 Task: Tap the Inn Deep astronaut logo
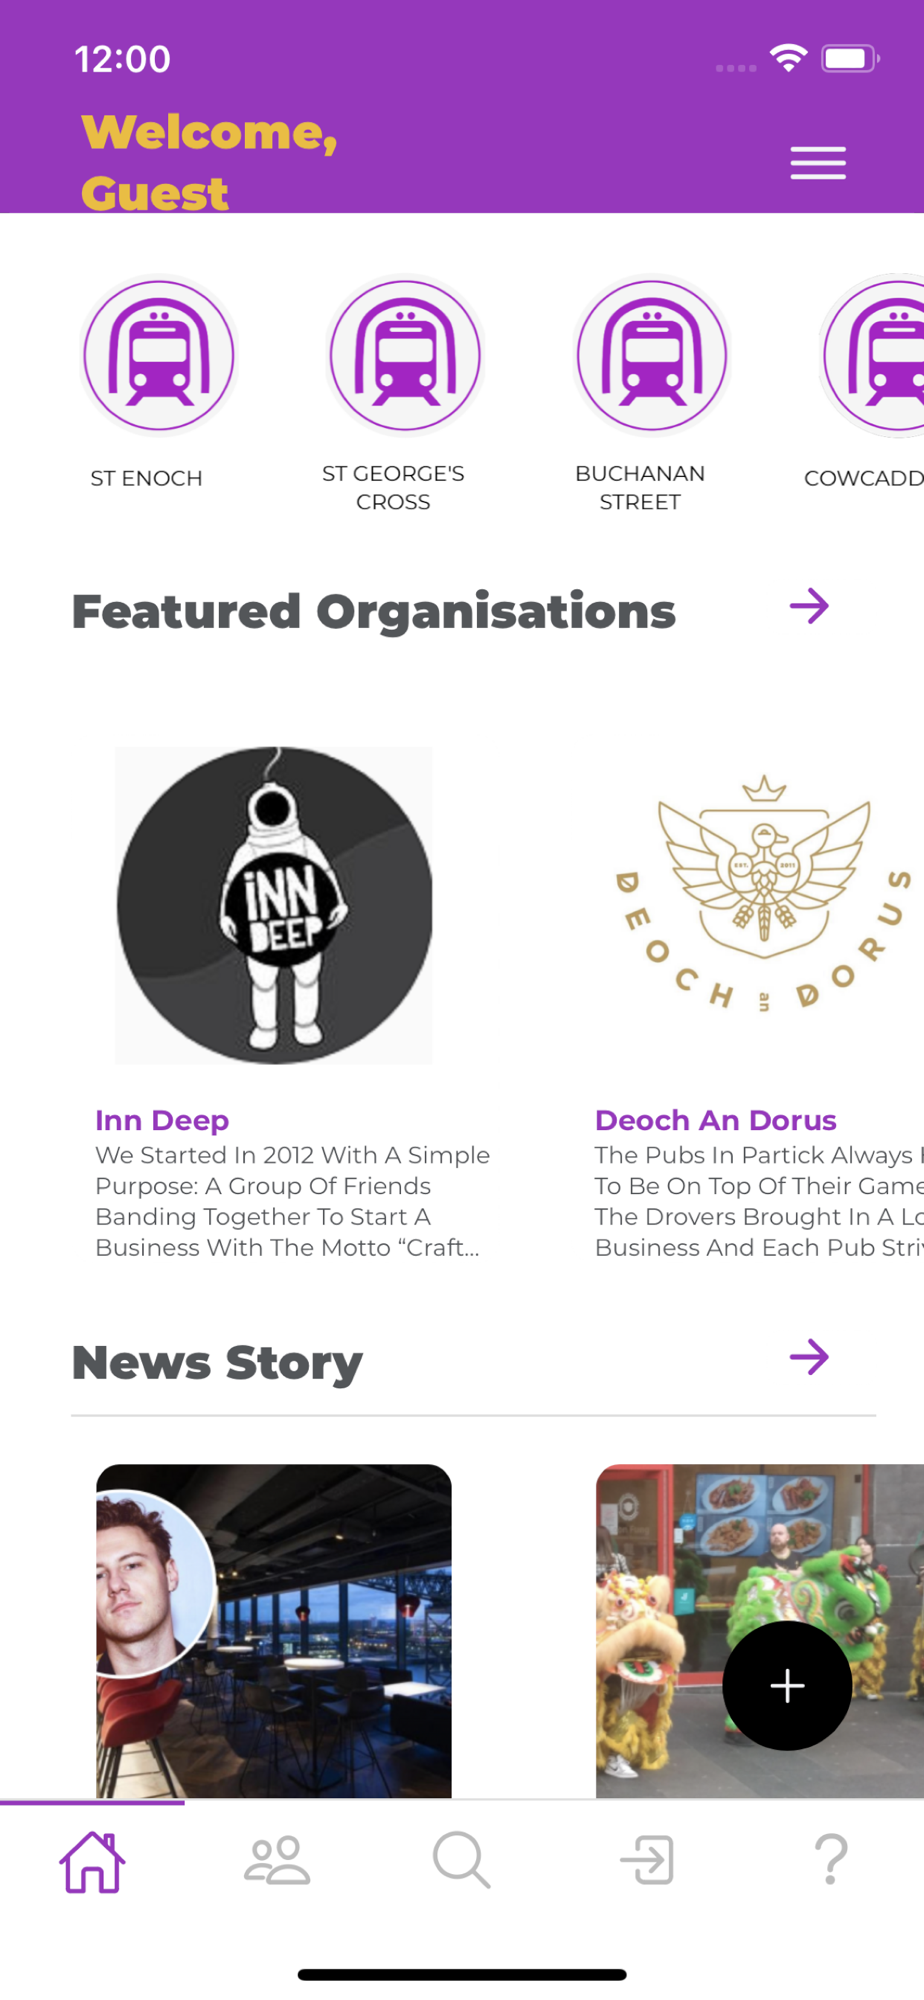point(274,905)
